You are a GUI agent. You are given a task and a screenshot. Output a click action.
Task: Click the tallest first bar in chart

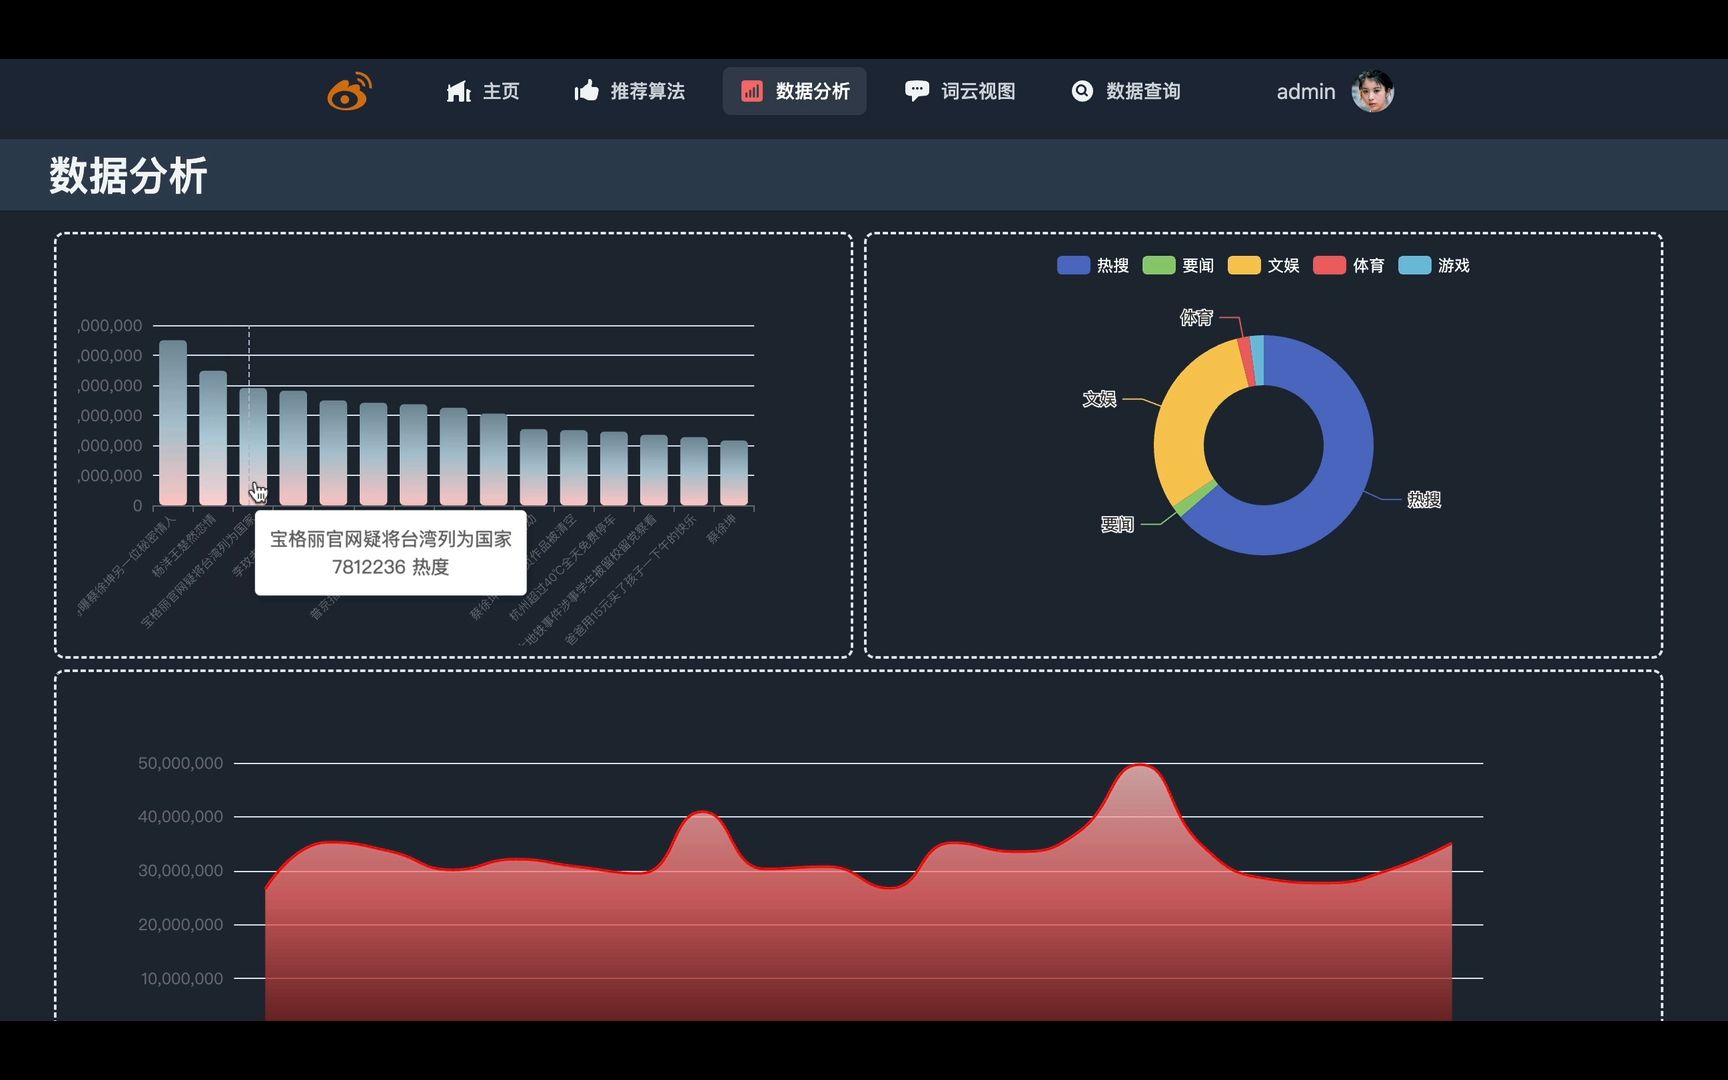(x=173, y=423)
